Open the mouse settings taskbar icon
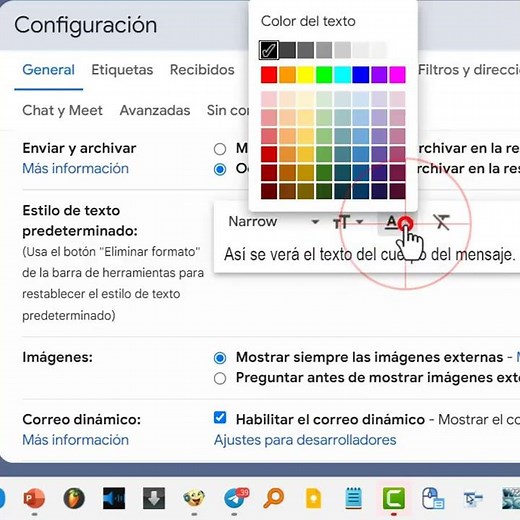This screenshot has height=520, width=520. [433, 498]
